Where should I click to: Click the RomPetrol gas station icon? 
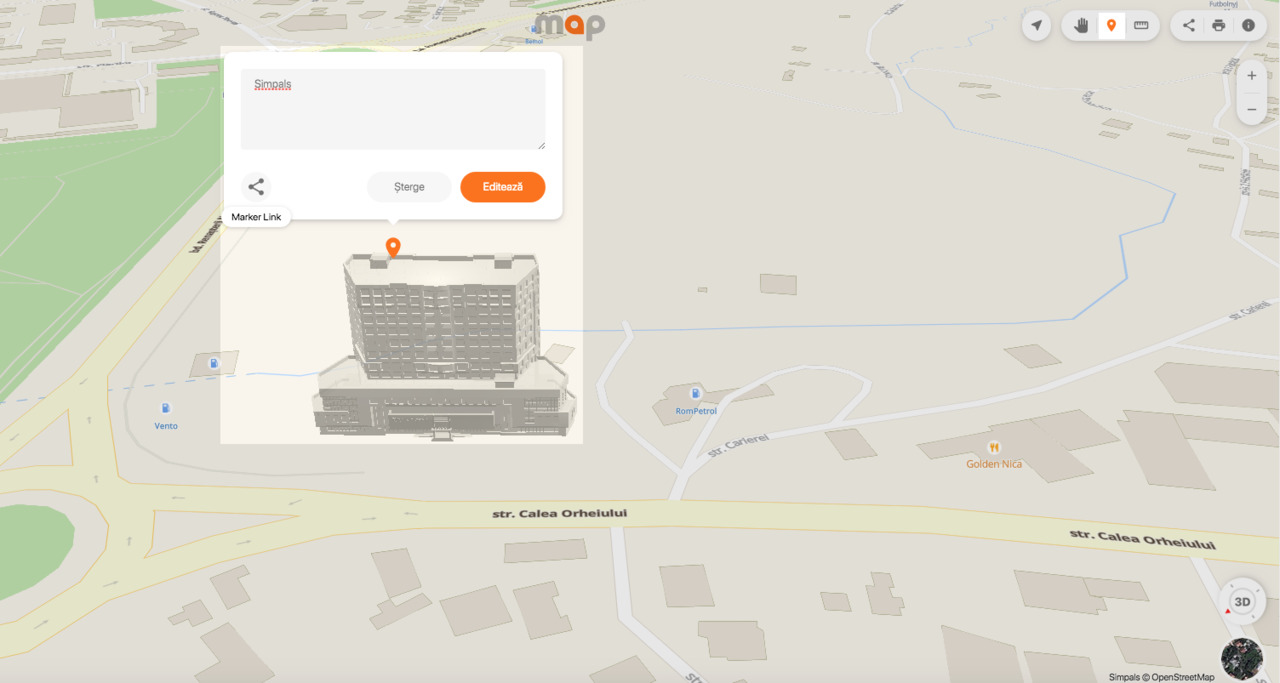(x=696, y=394)
